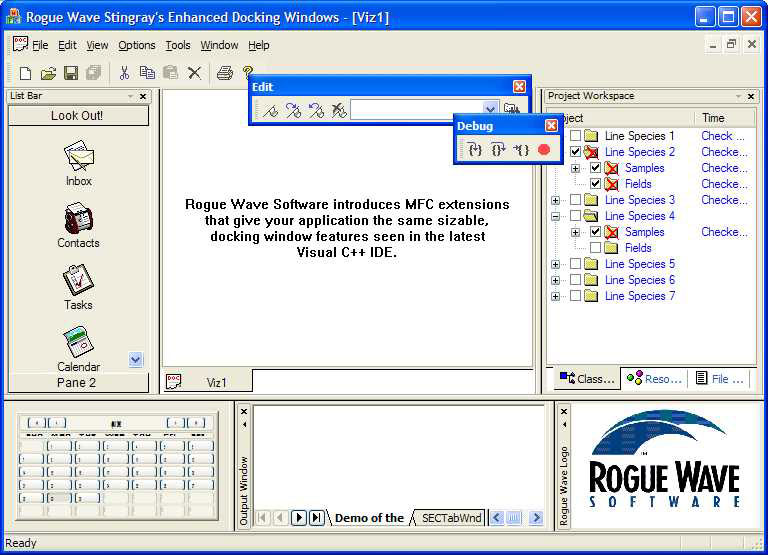768x555 pixels.
Task: Click the Copy toolbar icon
Action: tap(147, 72)
